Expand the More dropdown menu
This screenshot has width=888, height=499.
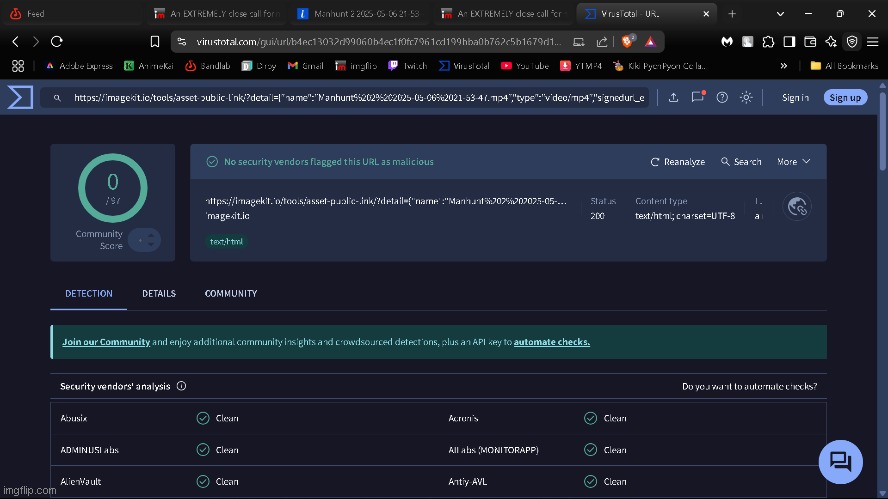point(793,161)
